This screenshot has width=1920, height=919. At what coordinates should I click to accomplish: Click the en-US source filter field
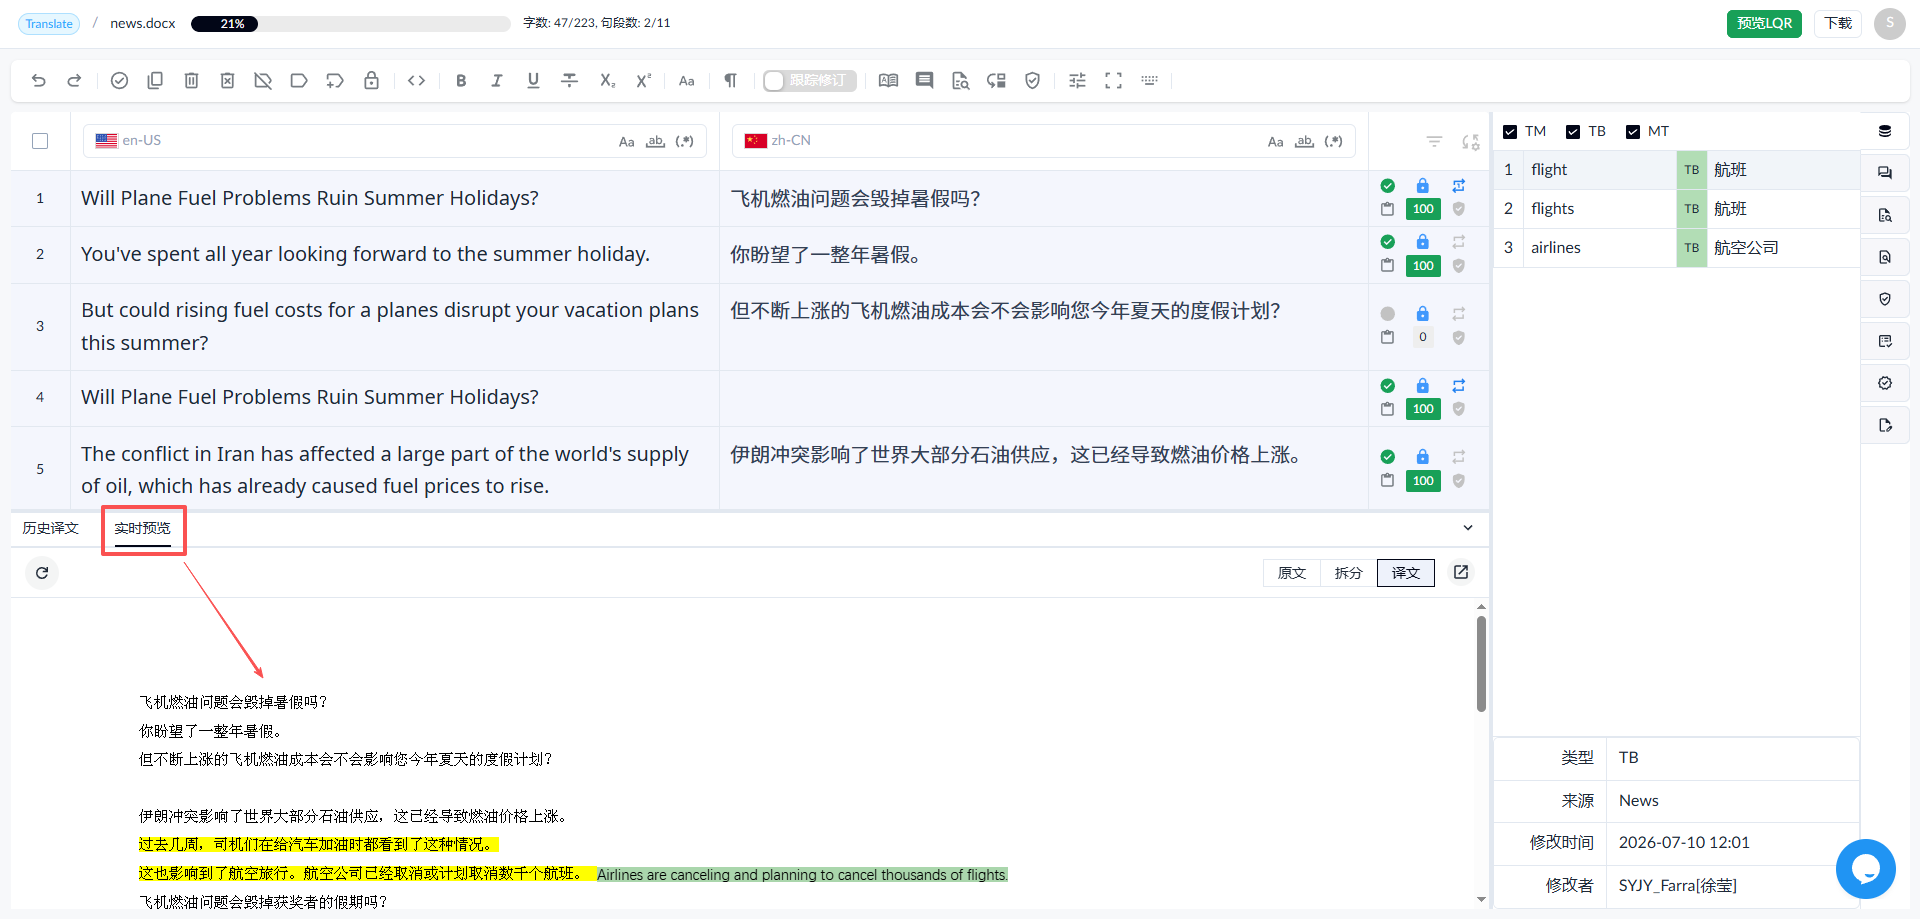click(x=395, y=141)
